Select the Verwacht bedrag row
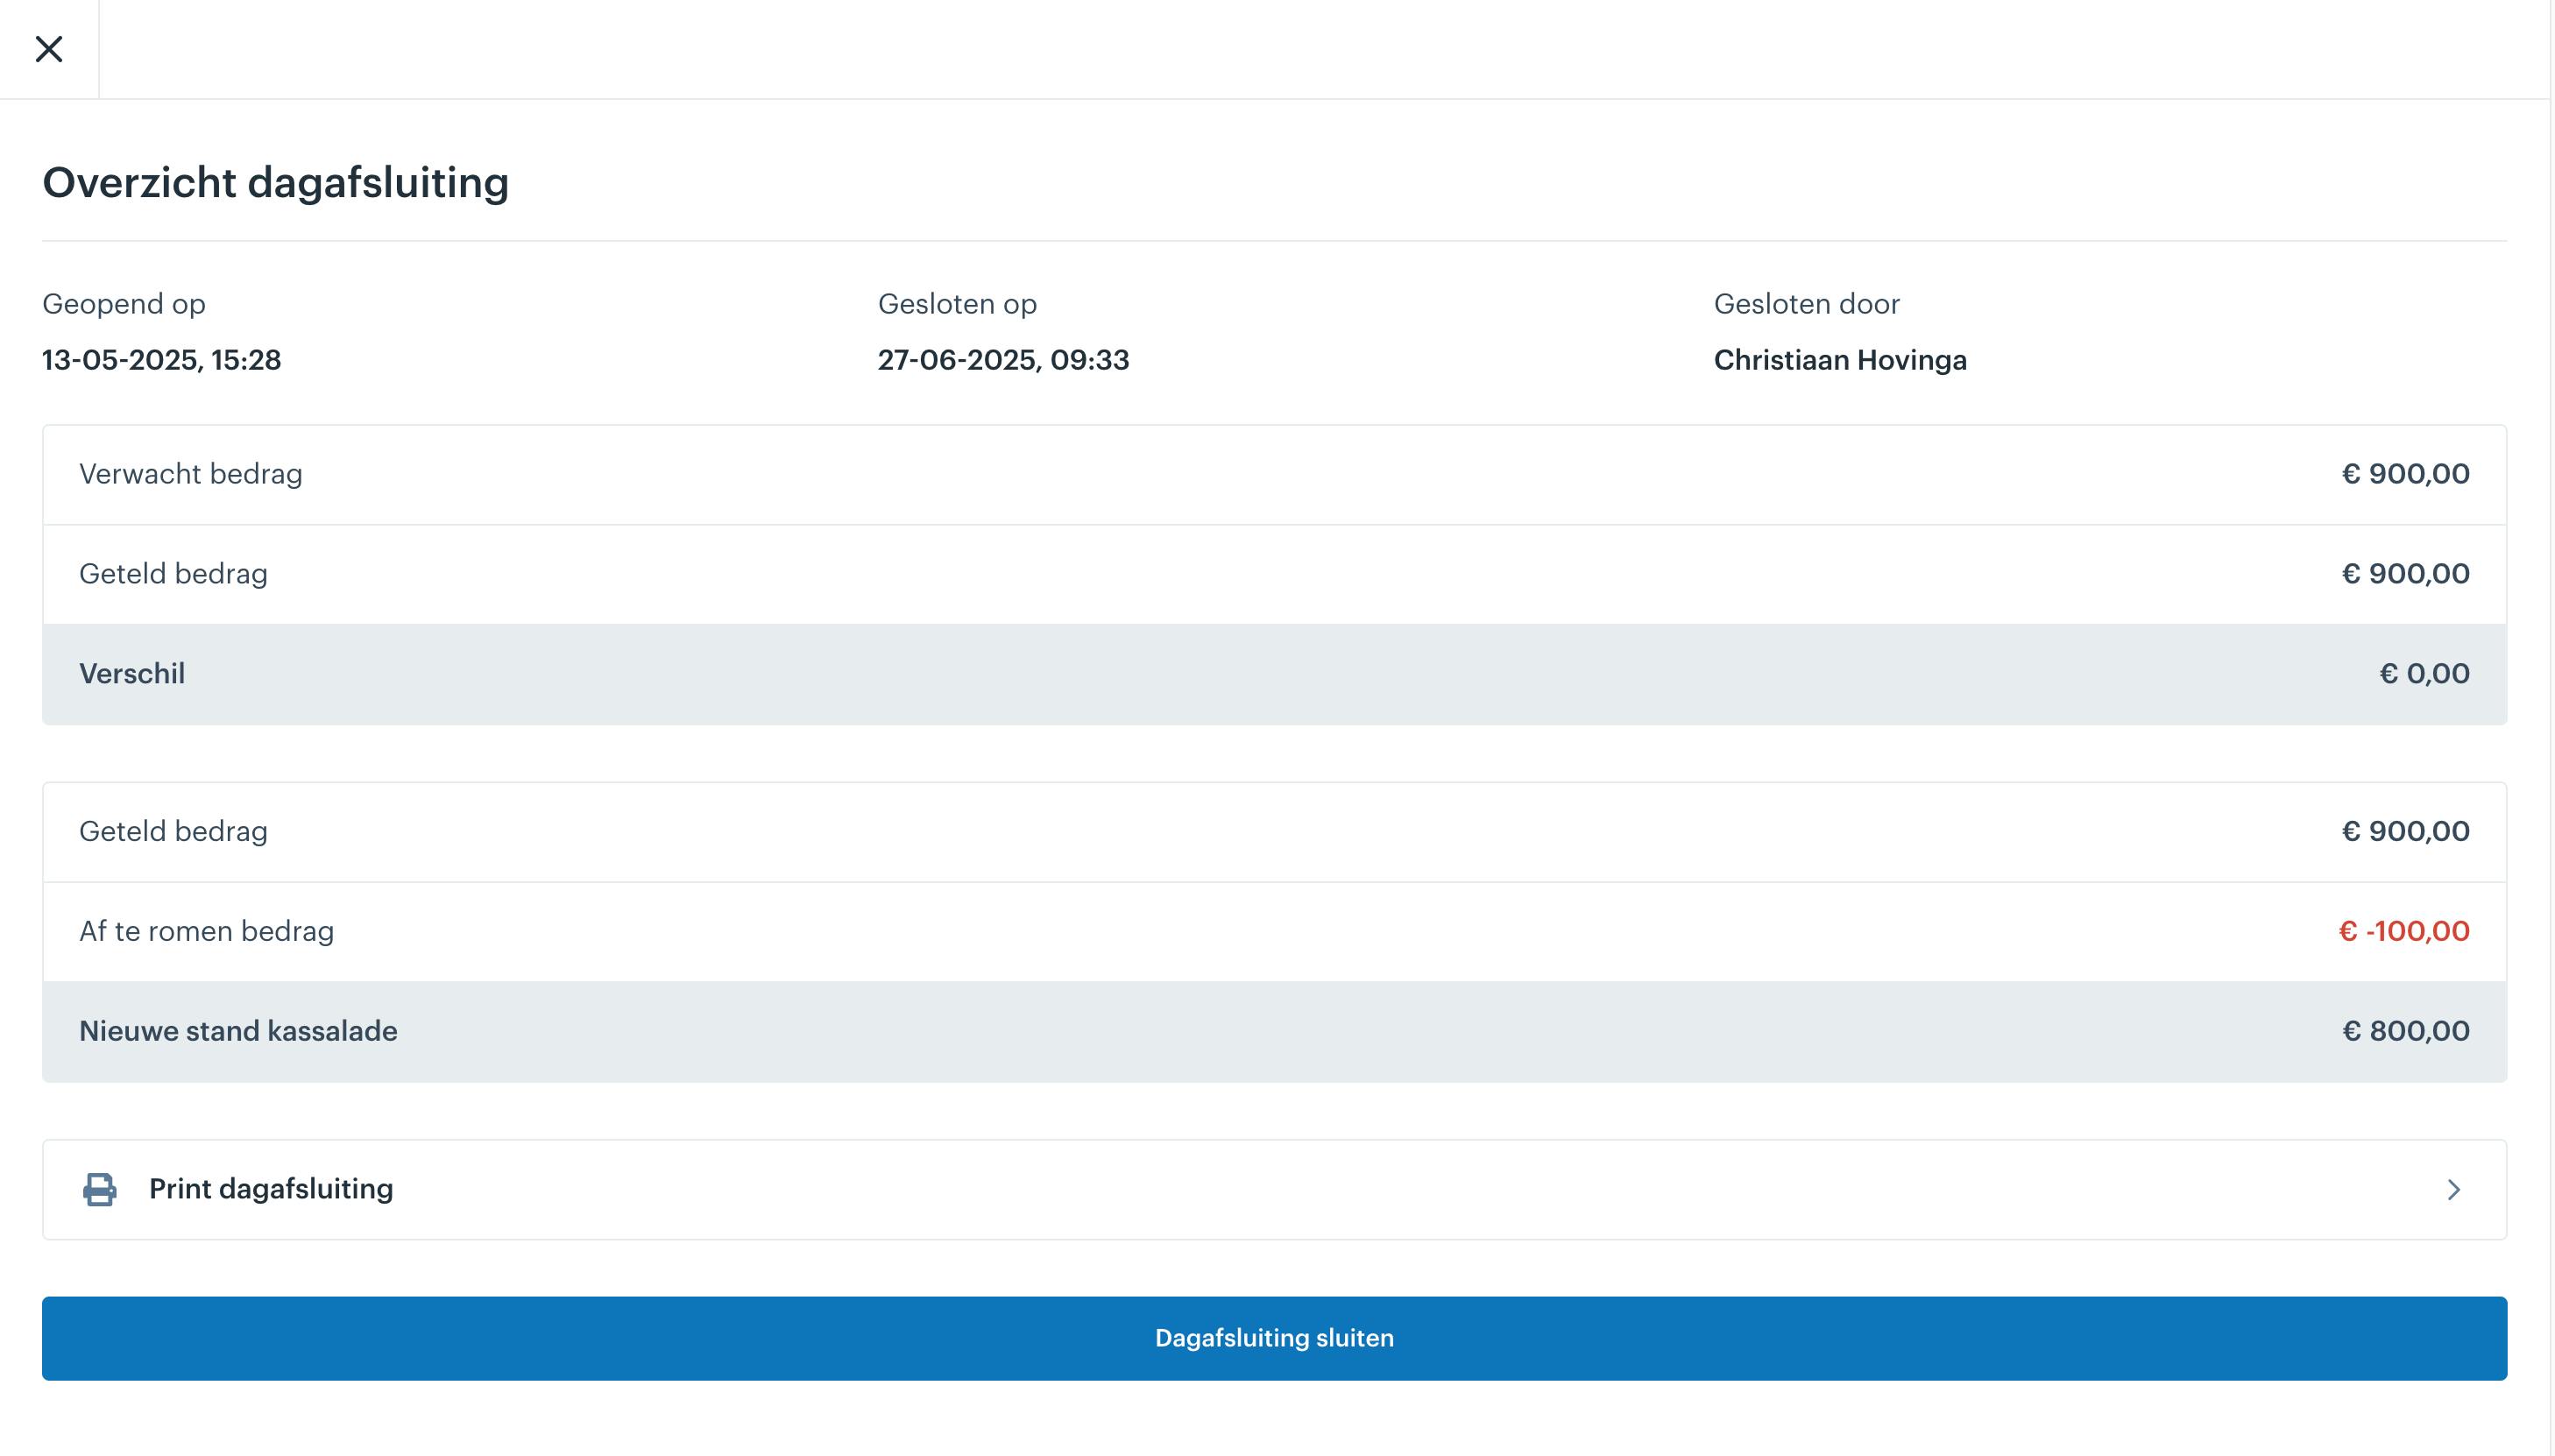 click(x=1274, y=475)
